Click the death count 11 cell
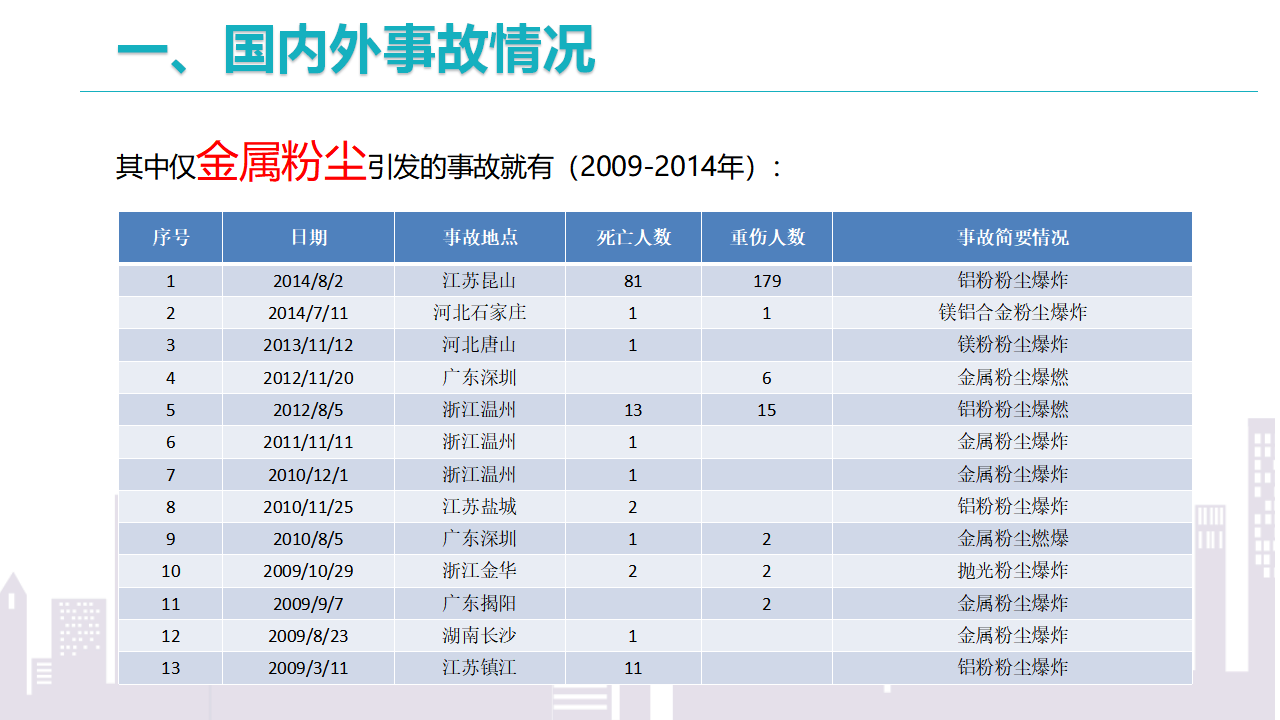The height and width of the screenshot is (720, 1280). coord(633,668)
